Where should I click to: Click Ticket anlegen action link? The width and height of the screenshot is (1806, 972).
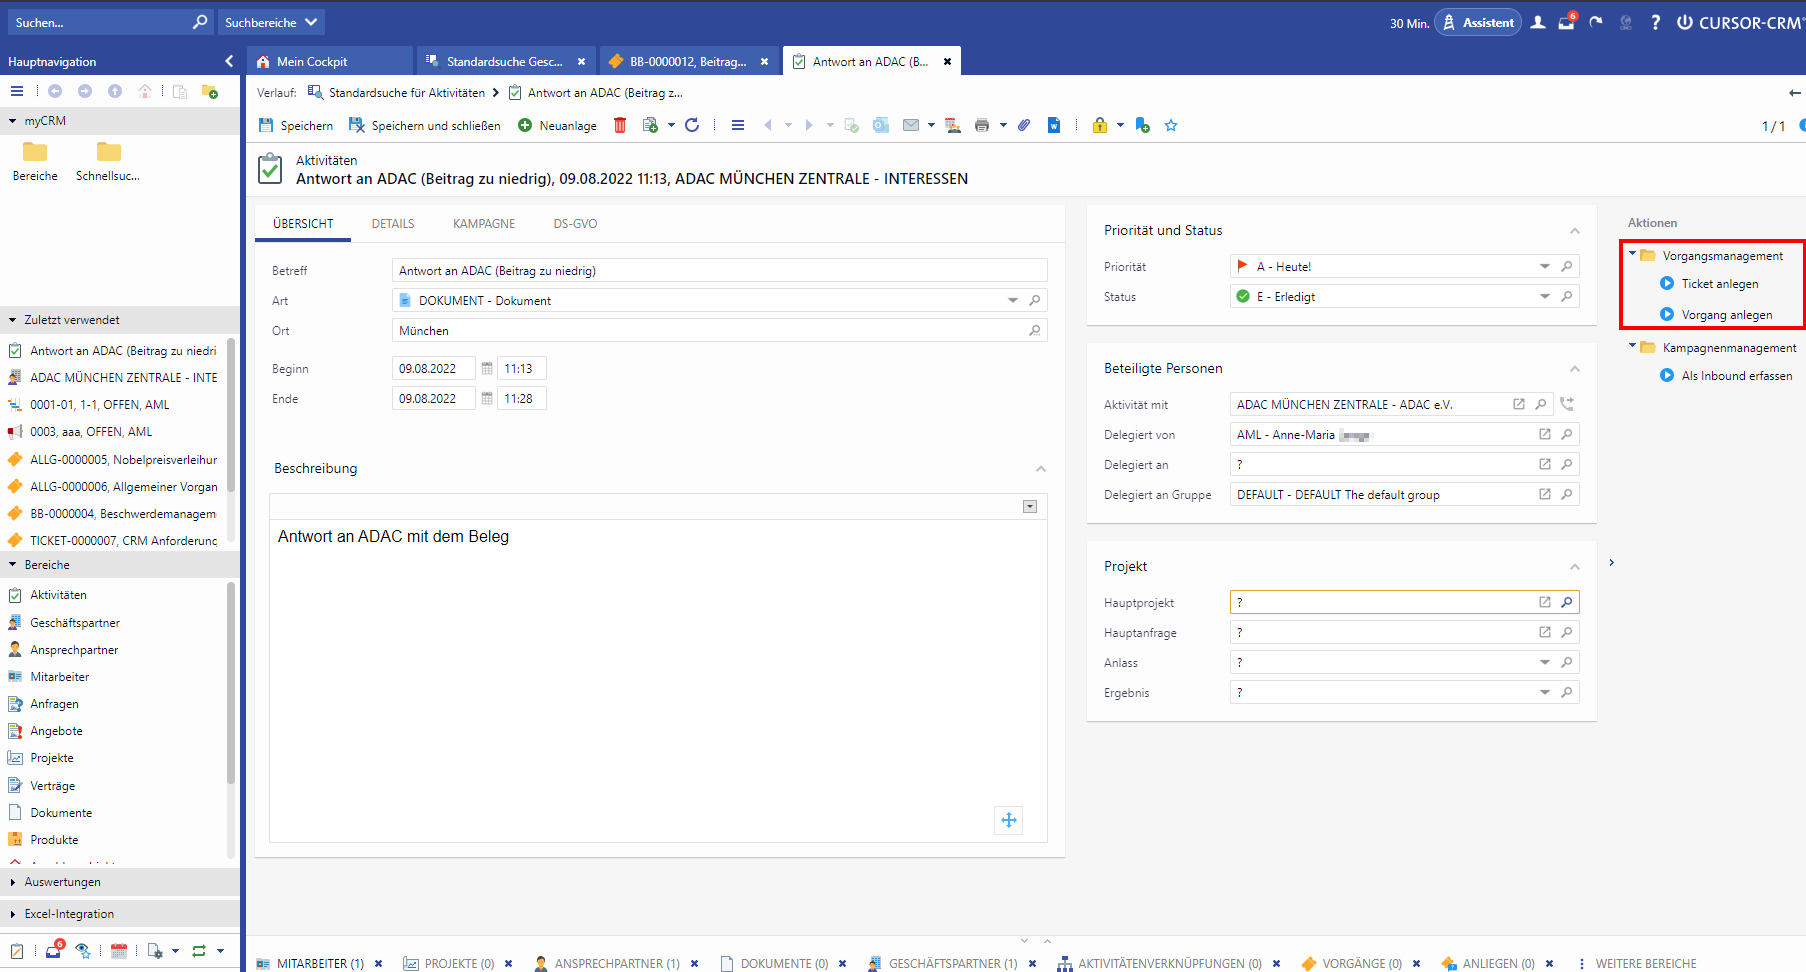1720,284
